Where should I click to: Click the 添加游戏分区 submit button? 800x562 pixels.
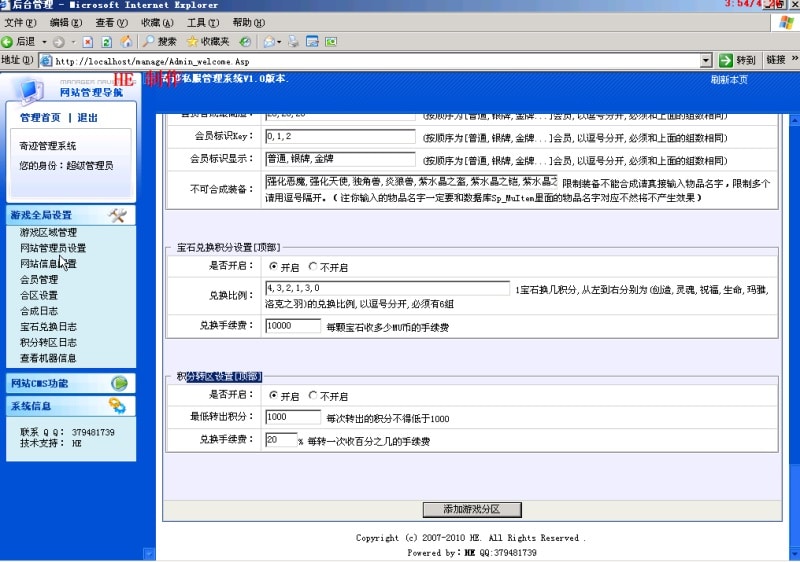coord(482,509)
